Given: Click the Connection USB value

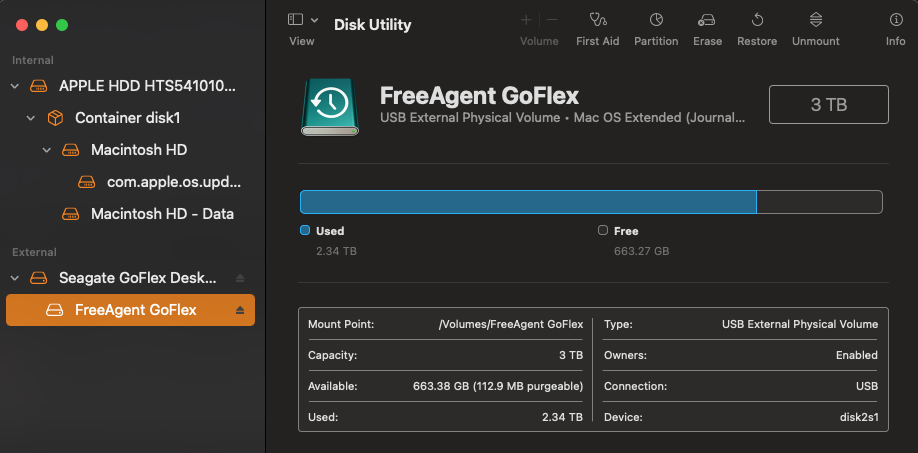Looking at the screenshot, I should click(867, 386).
